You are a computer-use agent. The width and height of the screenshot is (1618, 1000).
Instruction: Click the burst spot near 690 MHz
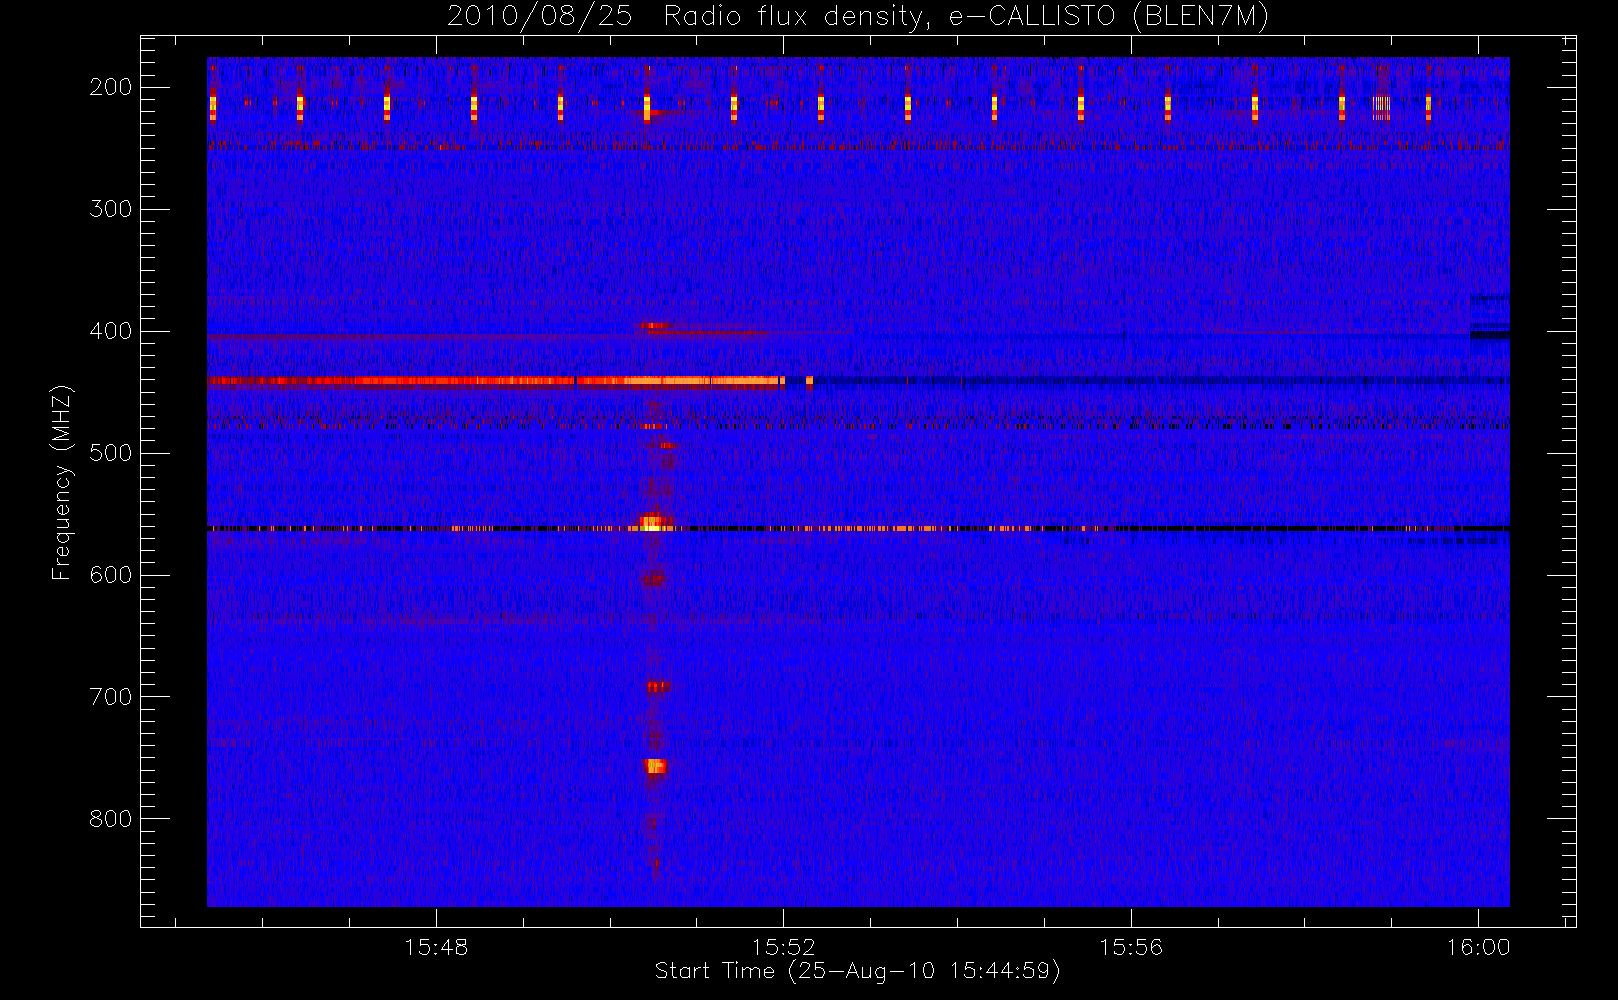pos(657,686)
